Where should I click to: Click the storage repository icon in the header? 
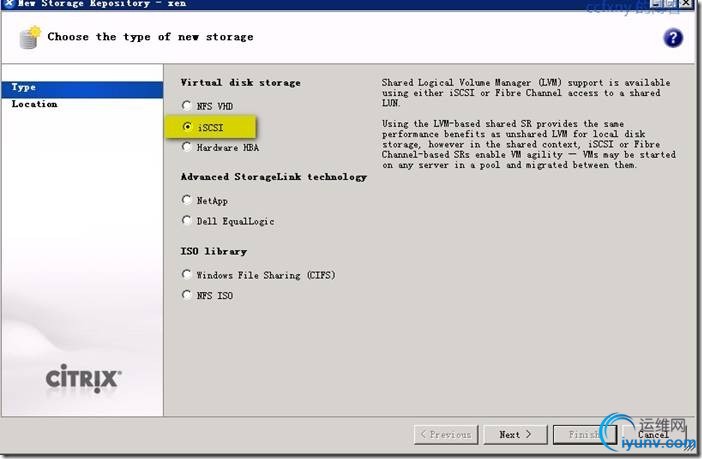point(30,38)
